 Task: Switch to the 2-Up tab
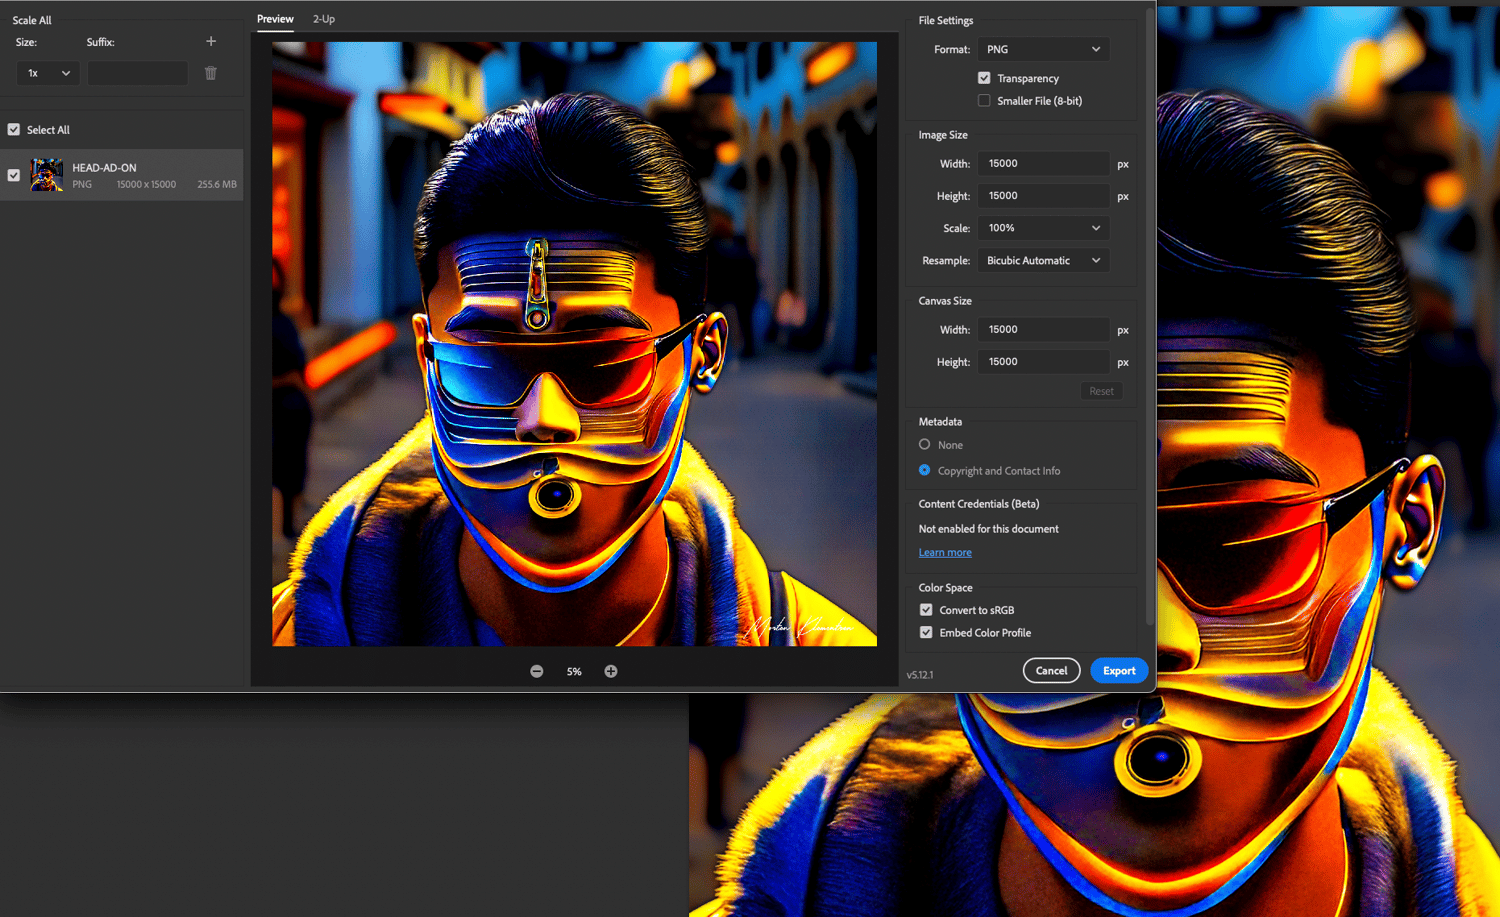pyautogui.click(x=324, y=19)
